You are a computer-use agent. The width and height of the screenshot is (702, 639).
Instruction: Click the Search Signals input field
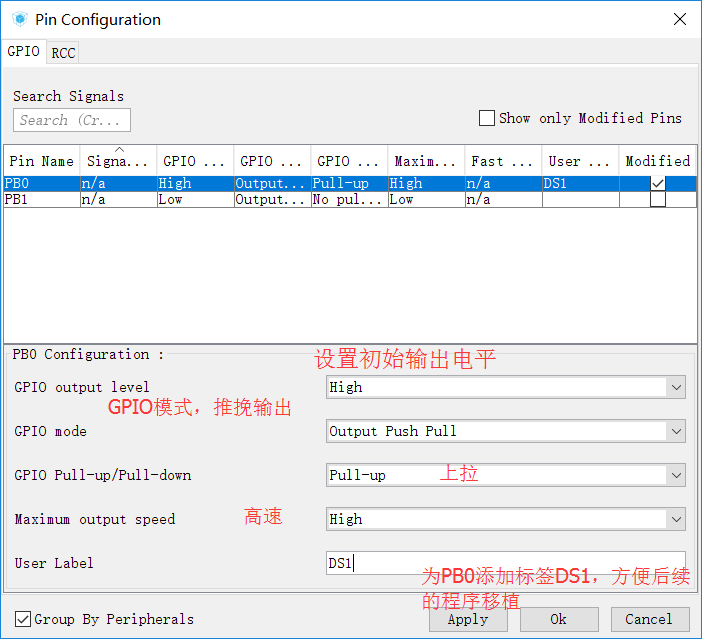[72, 120]
